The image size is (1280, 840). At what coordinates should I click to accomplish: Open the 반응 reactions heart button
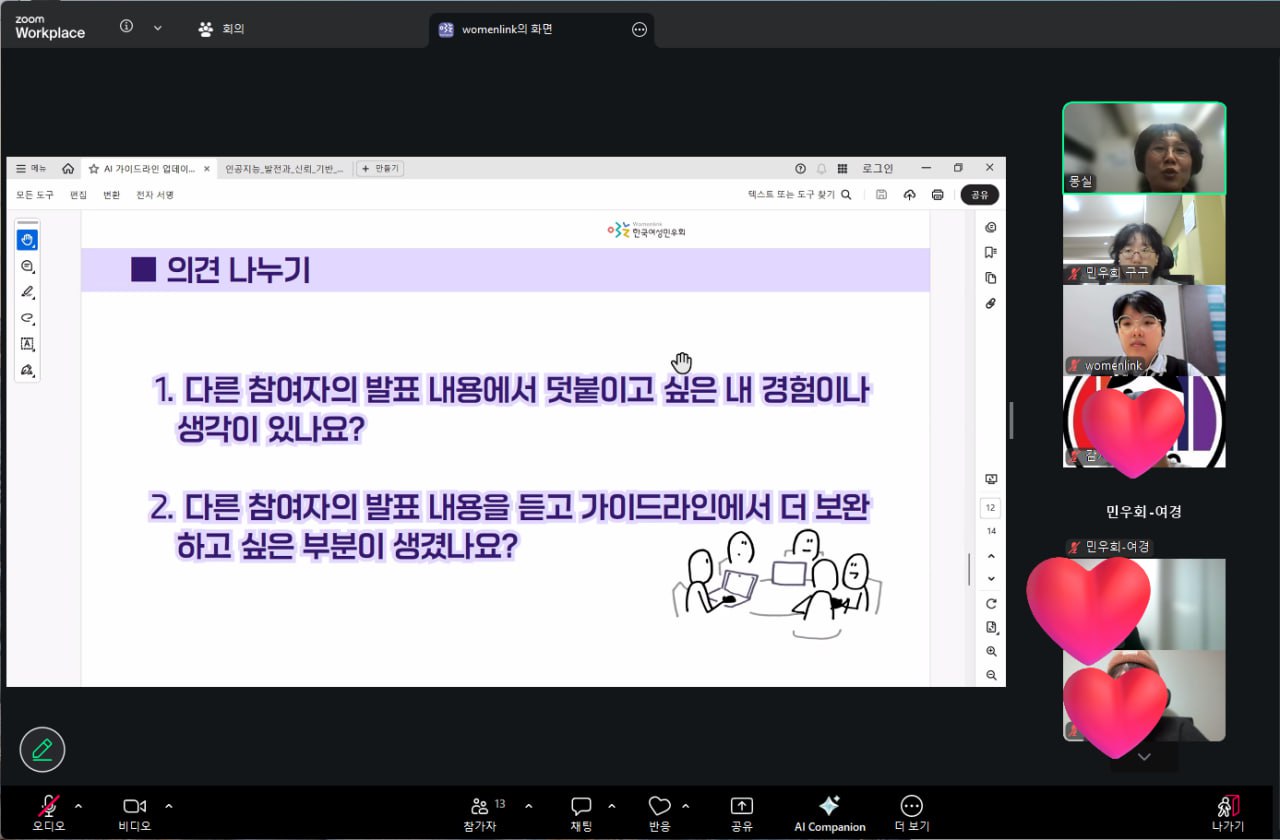(659, 813)
